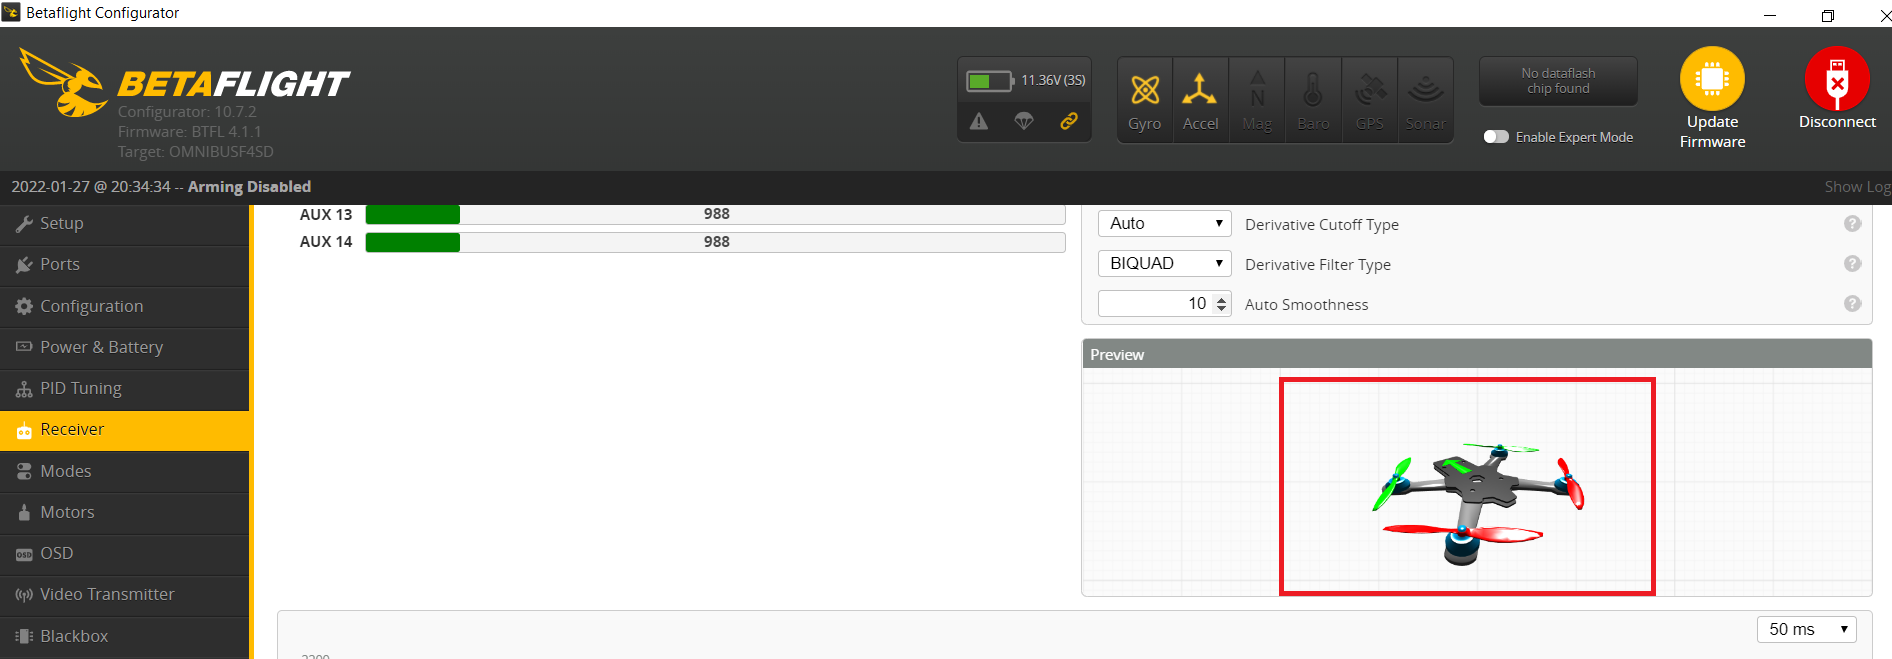Open help for Derivative Cutoff Type

pyautogui.click(x=1852, y=224)
